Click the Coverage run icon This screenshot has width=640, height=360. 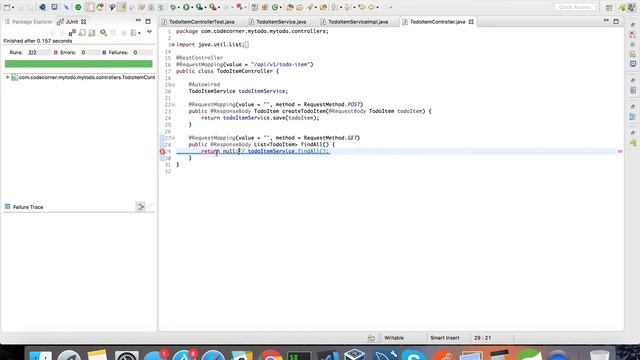click(199, 7)
